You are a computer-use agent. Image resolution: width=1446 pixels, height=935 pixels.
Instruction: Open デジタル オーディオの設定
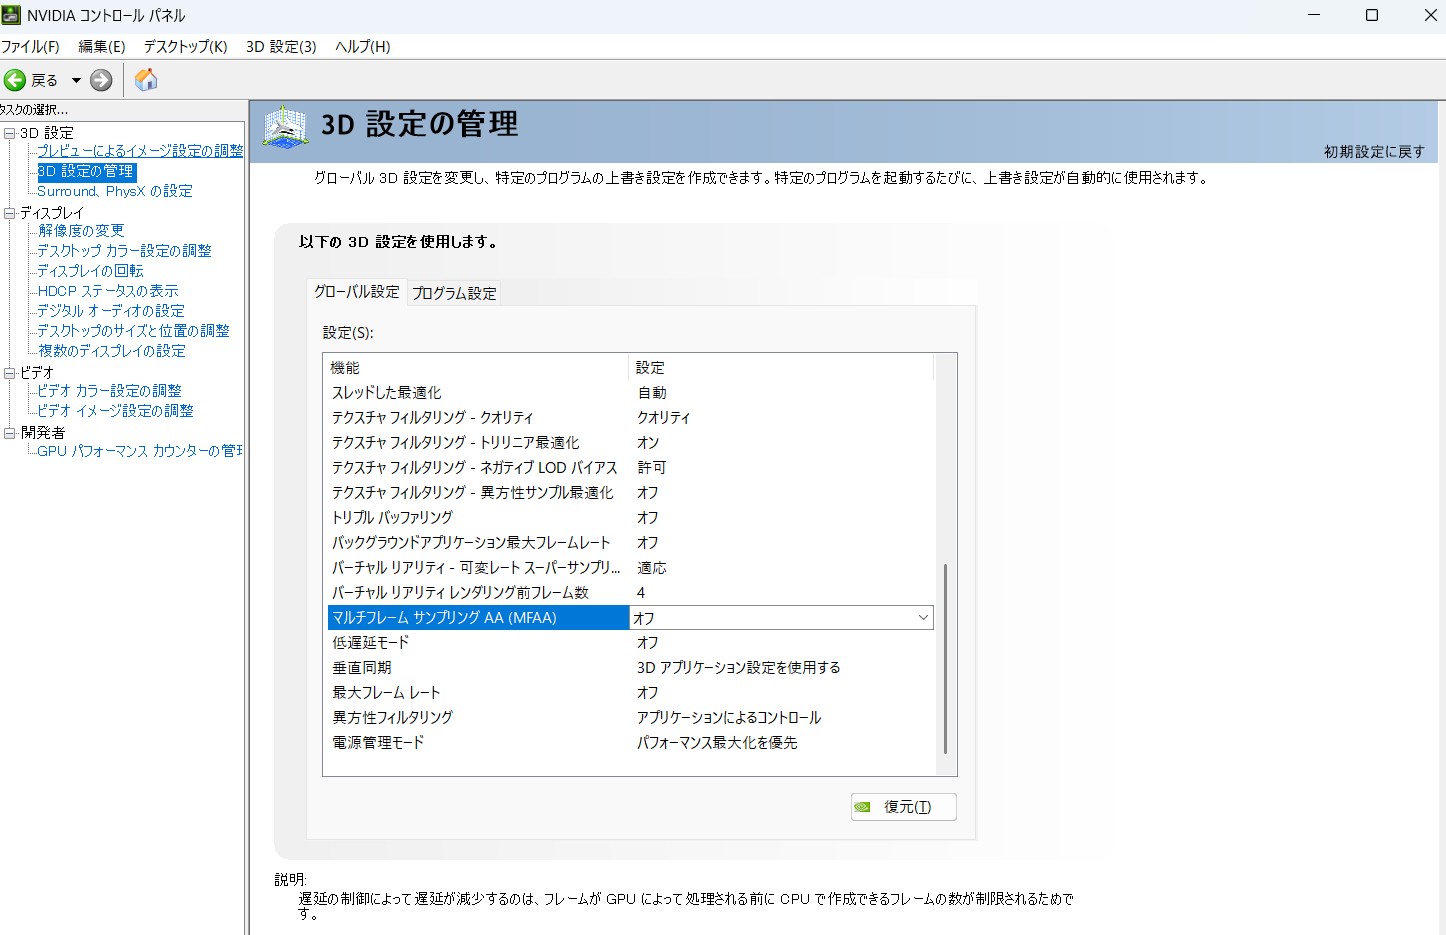point(111,311)
